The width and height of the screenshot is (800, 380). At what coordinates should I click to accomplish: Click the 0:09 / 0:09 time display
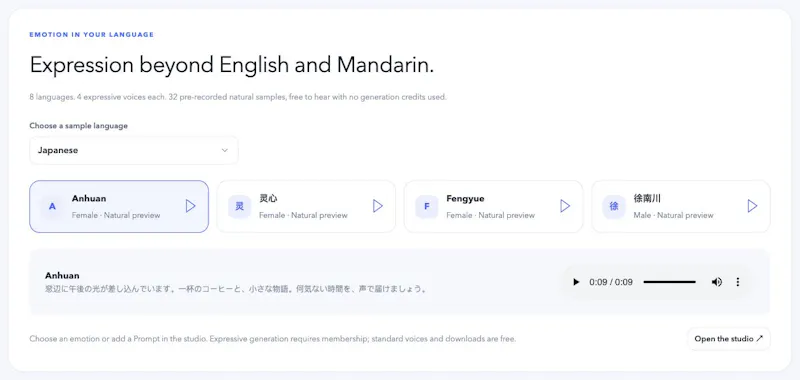611,282
